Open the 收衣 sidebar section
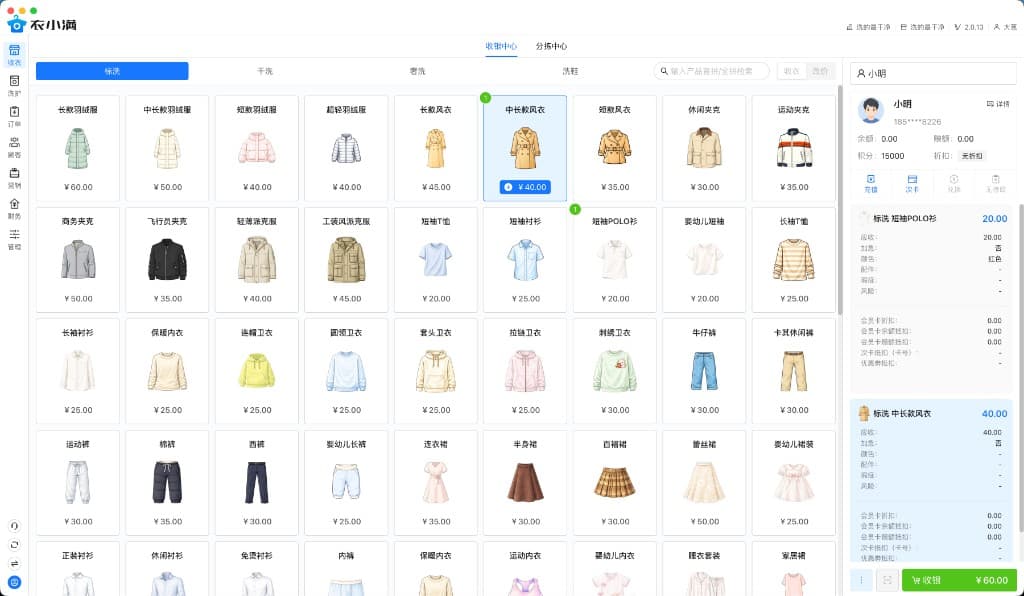The width and height of the screenshot is (1024, 596). click(14, 55)
